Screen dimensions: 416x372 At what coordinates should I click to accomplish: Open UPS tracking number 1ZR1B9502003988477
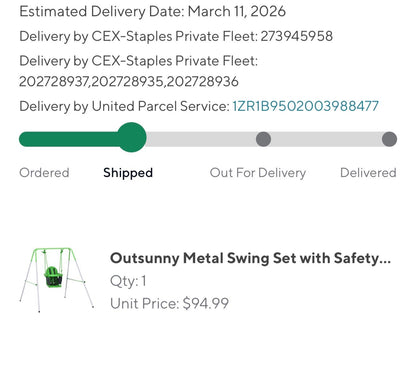tap(305, 106)
